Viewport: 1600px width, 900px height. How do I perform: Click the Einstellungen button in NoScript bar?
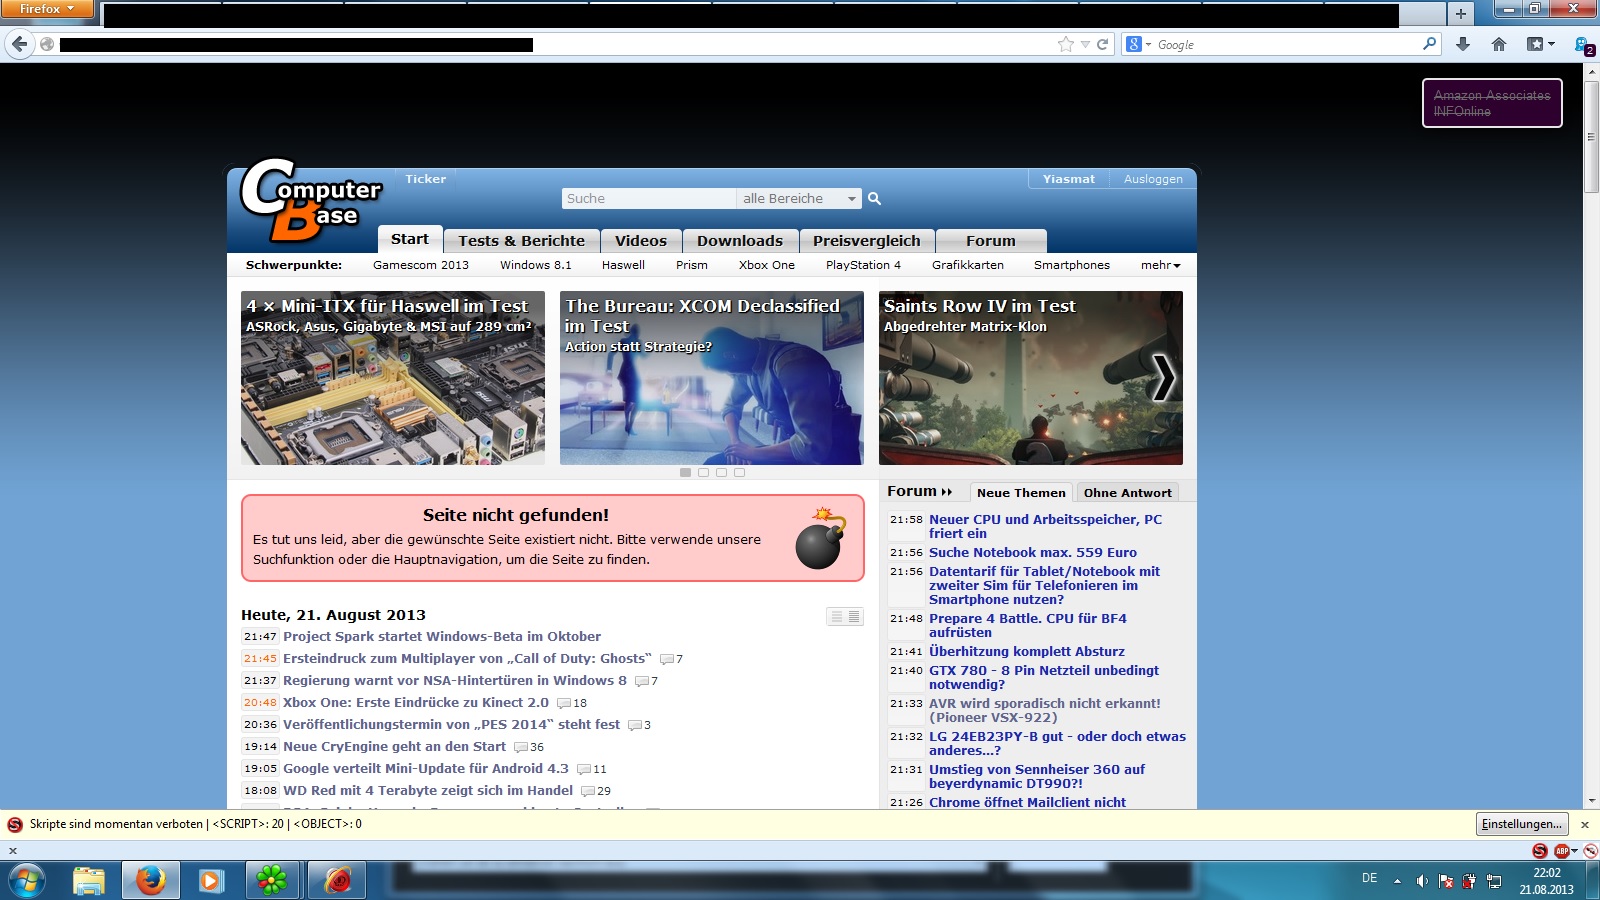click(1522, 824)
